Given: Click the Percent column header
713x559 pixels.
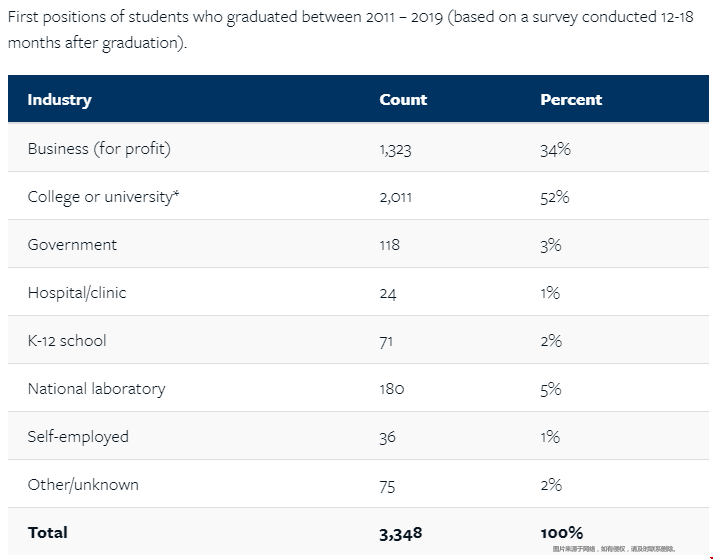Looking at the screenshot, I should point(571,100).
